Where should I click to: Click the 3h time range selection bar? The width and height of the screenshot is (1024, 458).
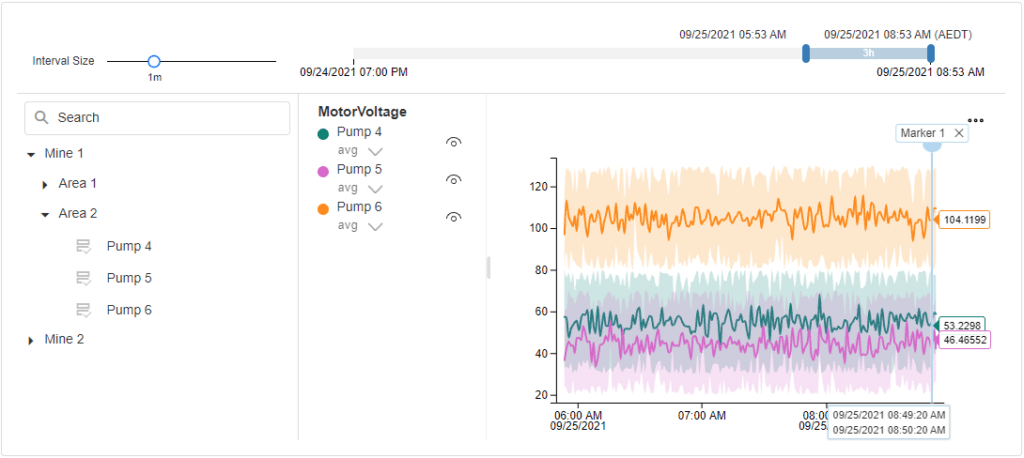point(868,52)
